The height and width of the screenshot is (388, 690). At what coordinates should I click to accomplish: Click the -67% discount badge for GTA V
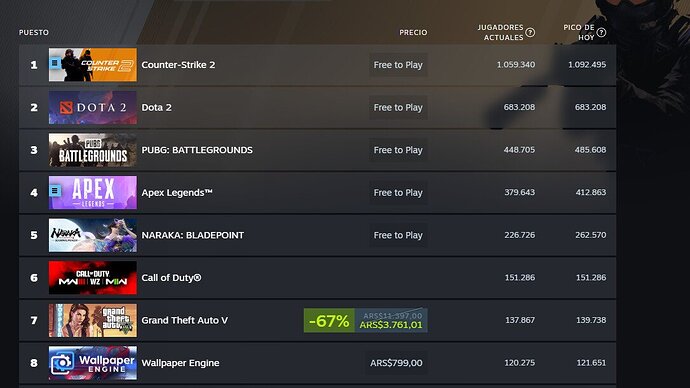coord(329,320)
